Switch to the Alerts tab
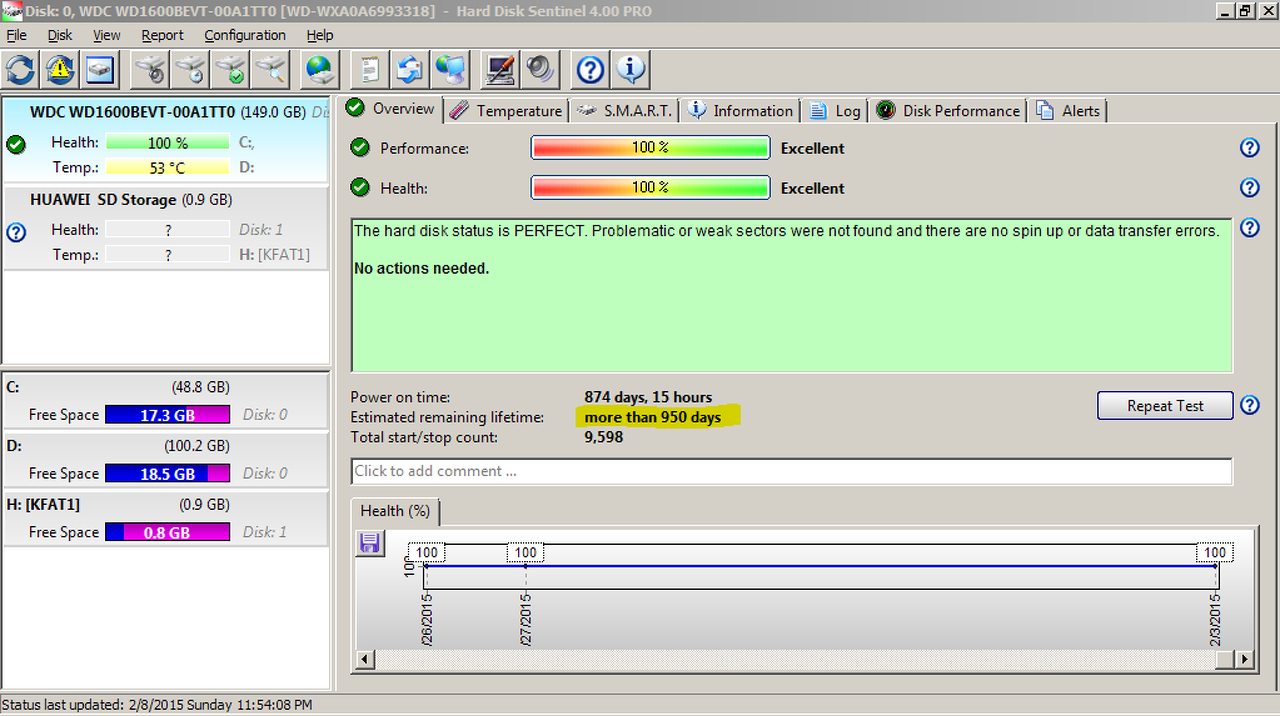The image size is (1280, 716). (1069, 111)
